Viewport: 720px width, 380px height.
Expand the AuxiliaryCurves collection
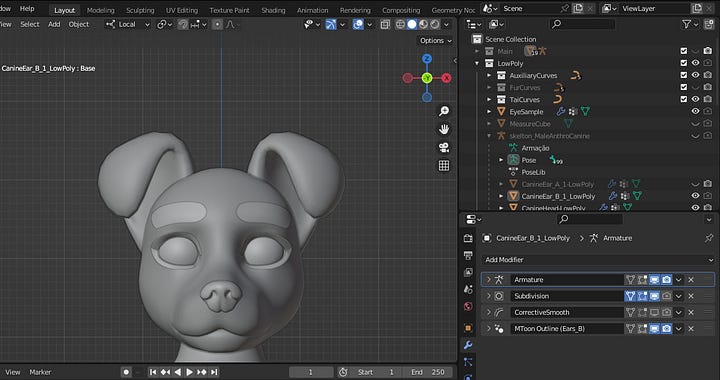click(x=489, y=75)
